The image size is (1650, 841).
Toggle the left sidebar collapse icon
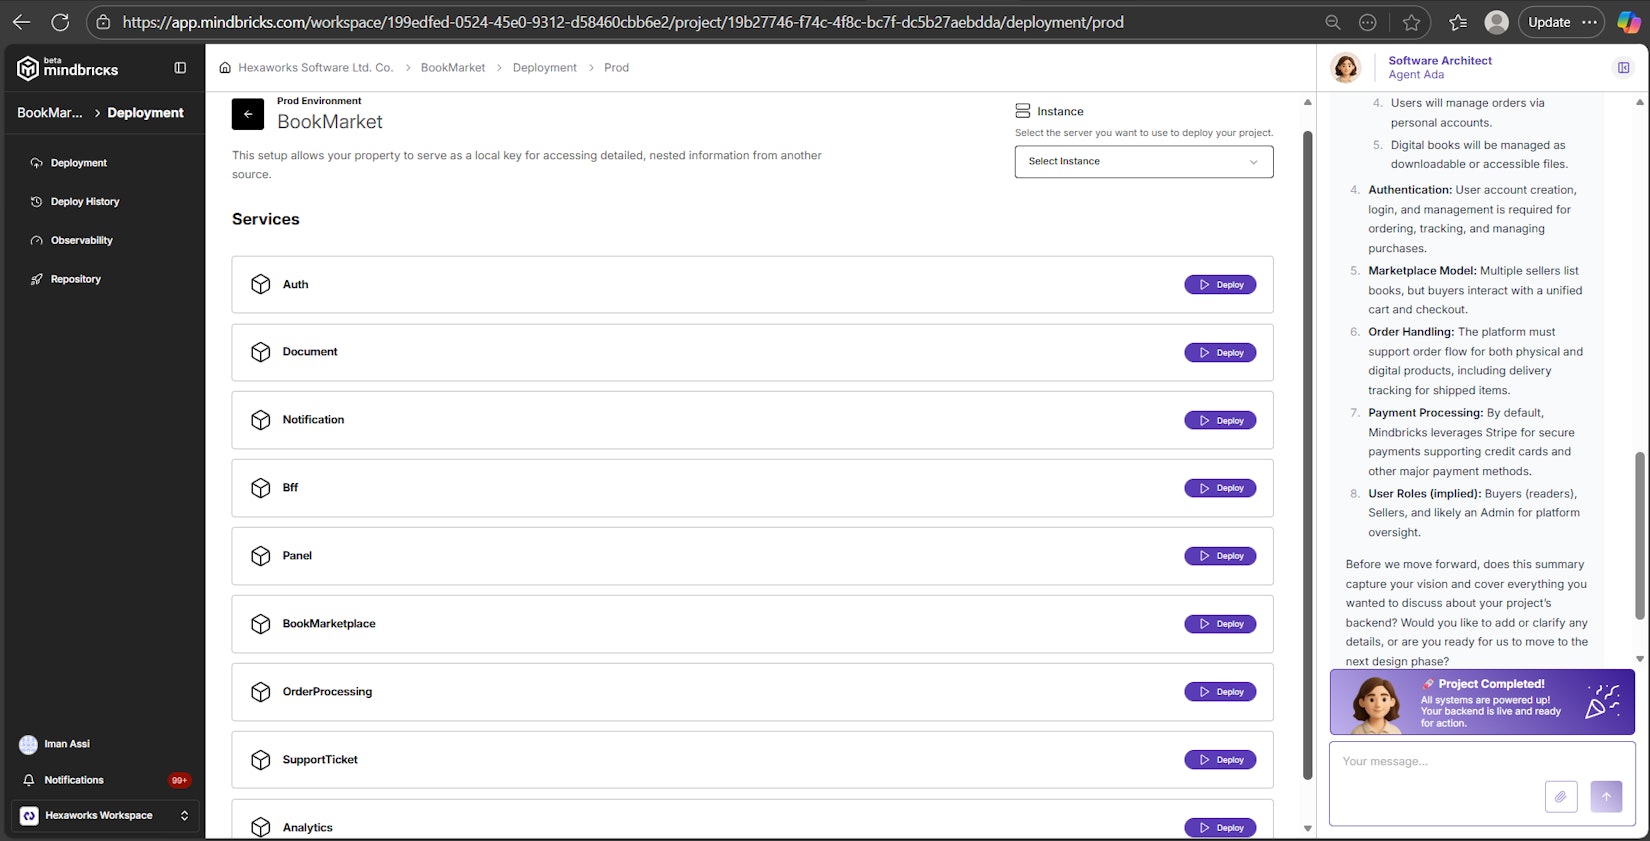(x=180, y=68)
